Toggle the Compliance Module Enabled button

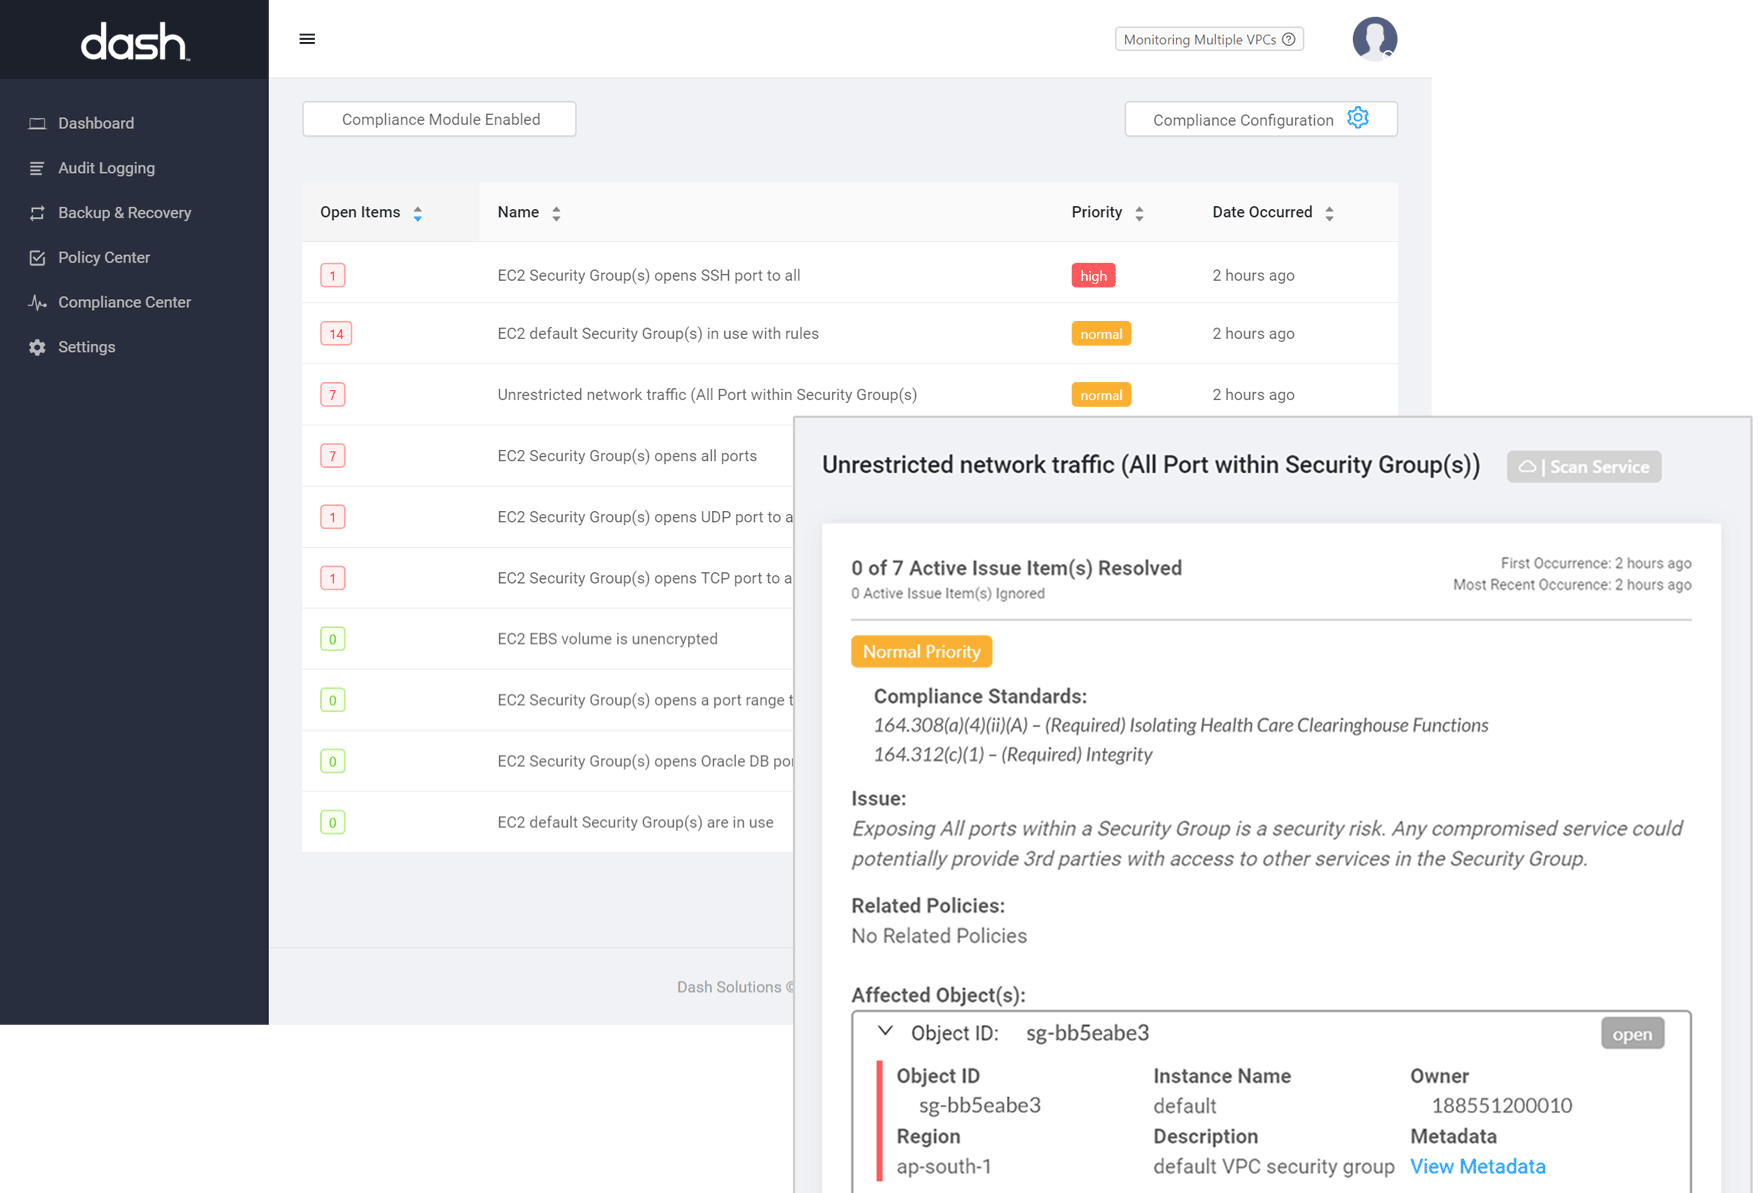click(x=439, y=119)
